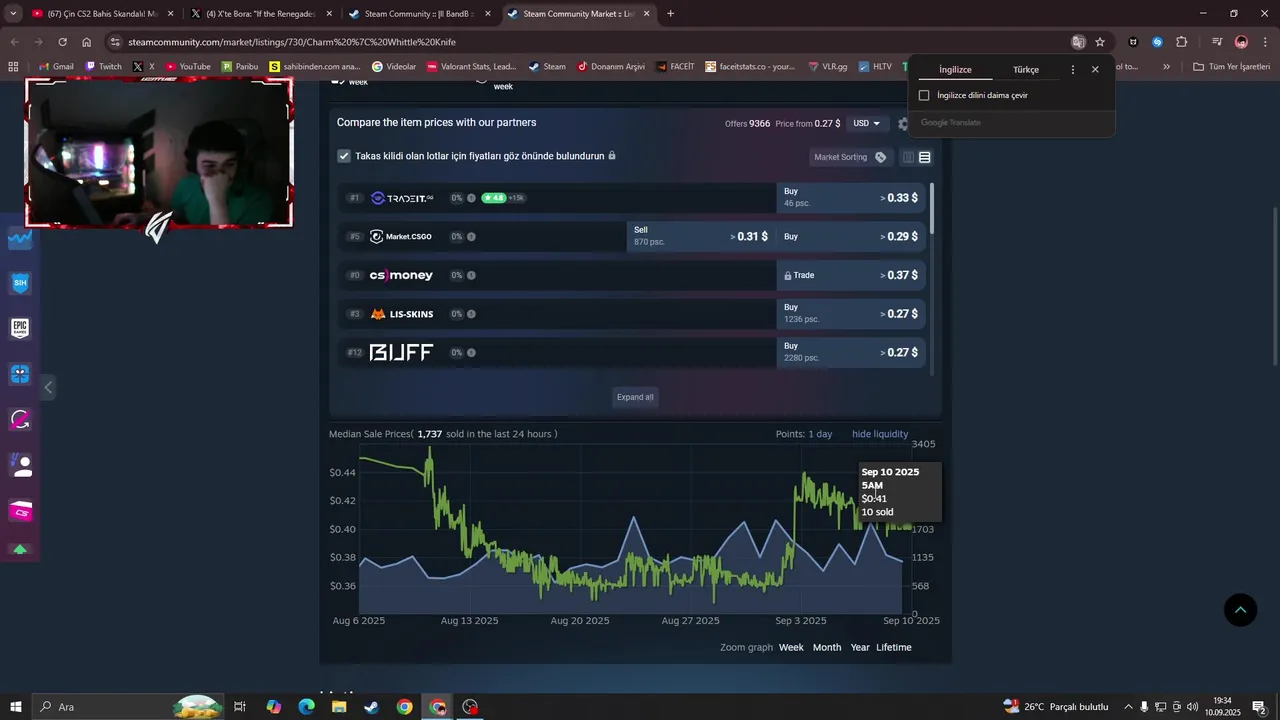Buy on LIS-SKINS for 0.27 $
Screen dimensions: 1280x720
pos(850,314)
